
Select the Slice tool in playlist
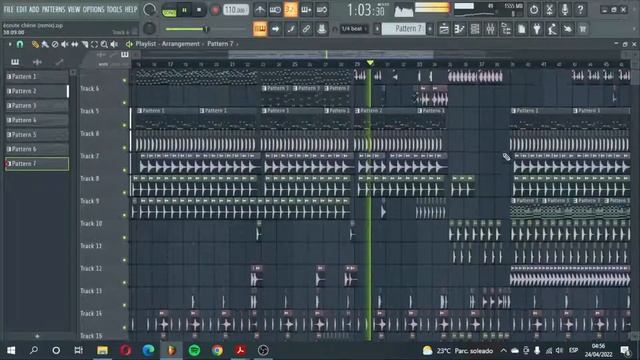[x=84, y=44]
